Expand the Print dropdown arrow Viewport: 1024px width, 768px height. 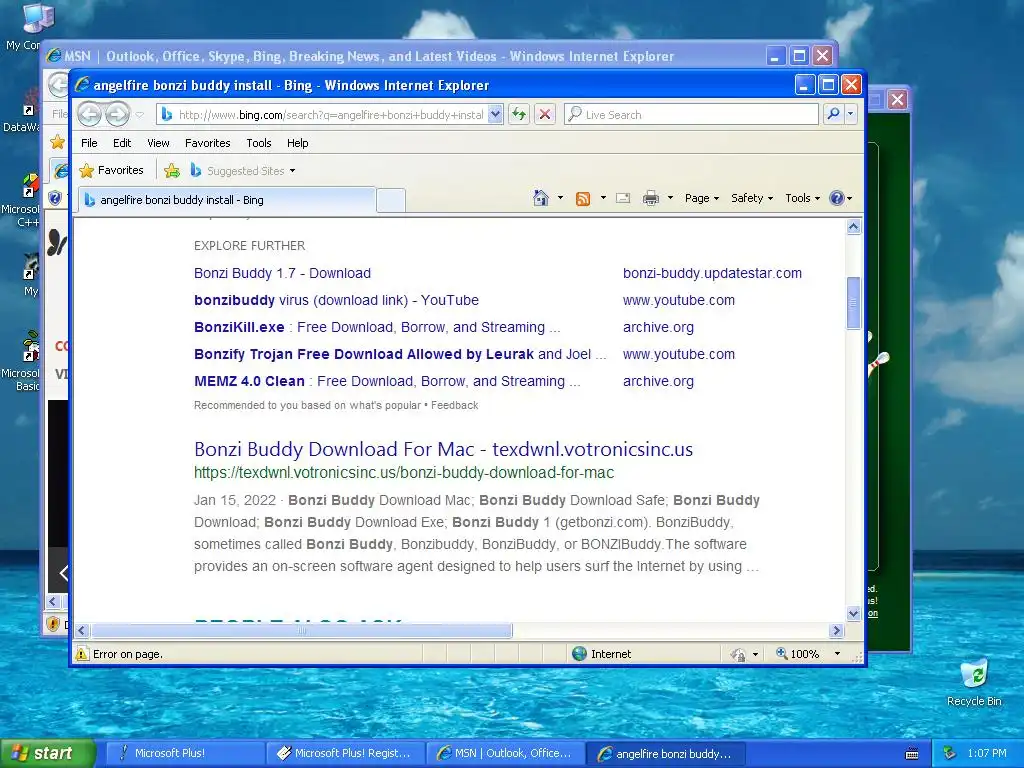(x=670, y=198)
